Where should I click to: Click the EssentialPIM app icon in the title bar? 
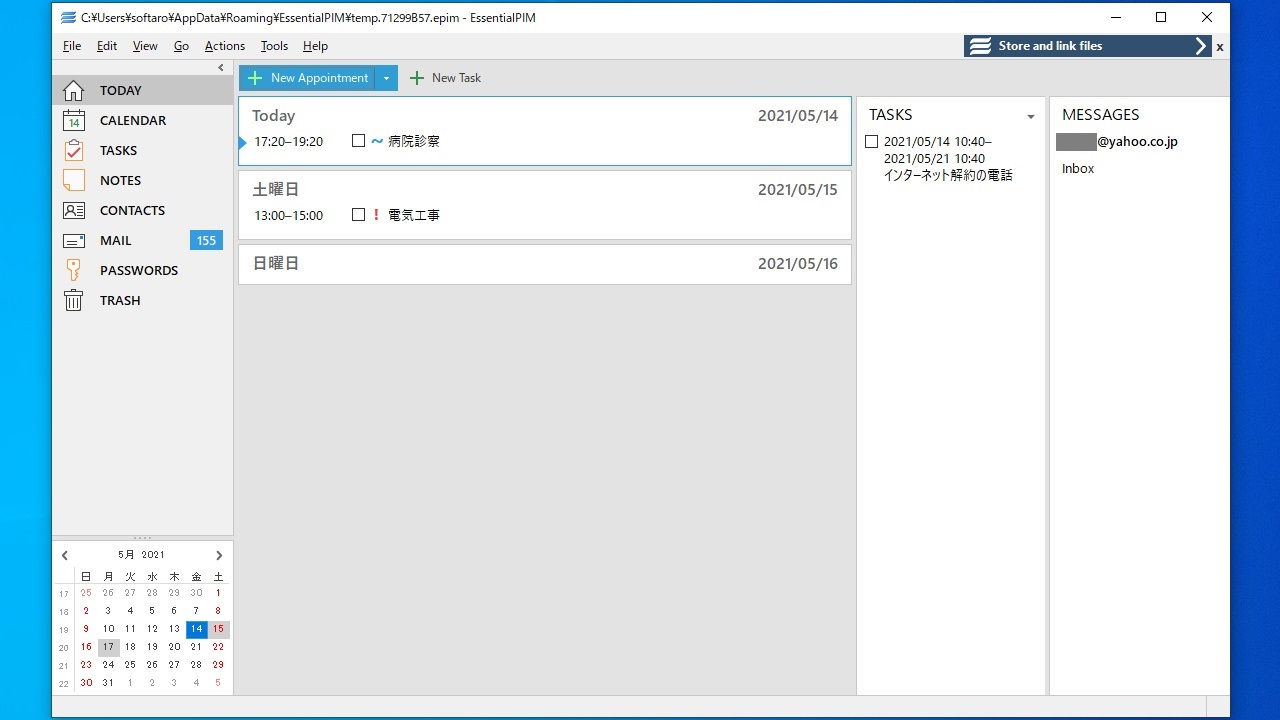pyautogui.click(x=68, y=17)
